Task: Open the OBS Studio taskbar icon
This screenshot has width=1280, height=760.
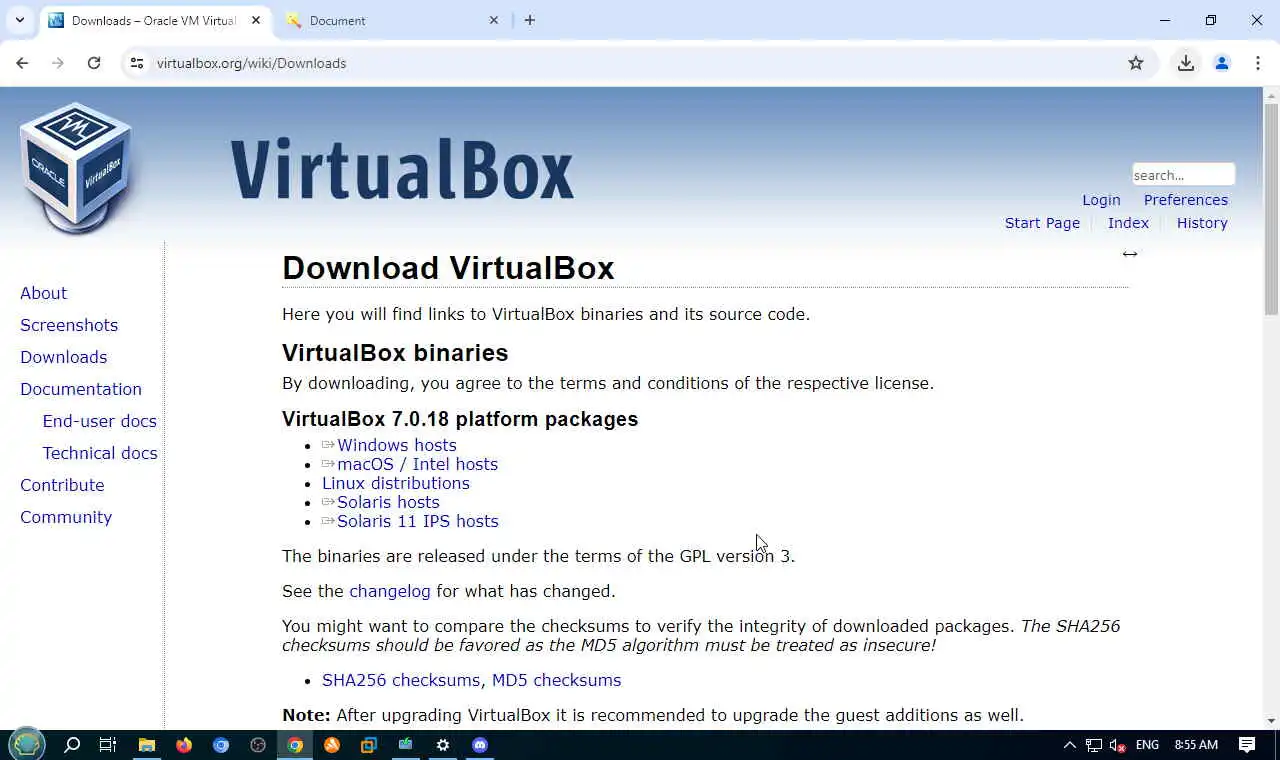Action: click(x=258, y=745)
